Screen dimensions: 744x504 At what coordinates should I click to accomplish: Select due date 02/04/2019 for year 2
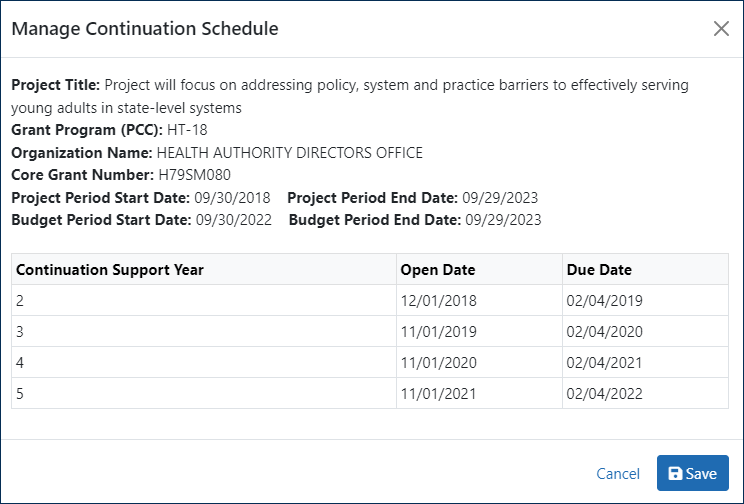[645, 300]
